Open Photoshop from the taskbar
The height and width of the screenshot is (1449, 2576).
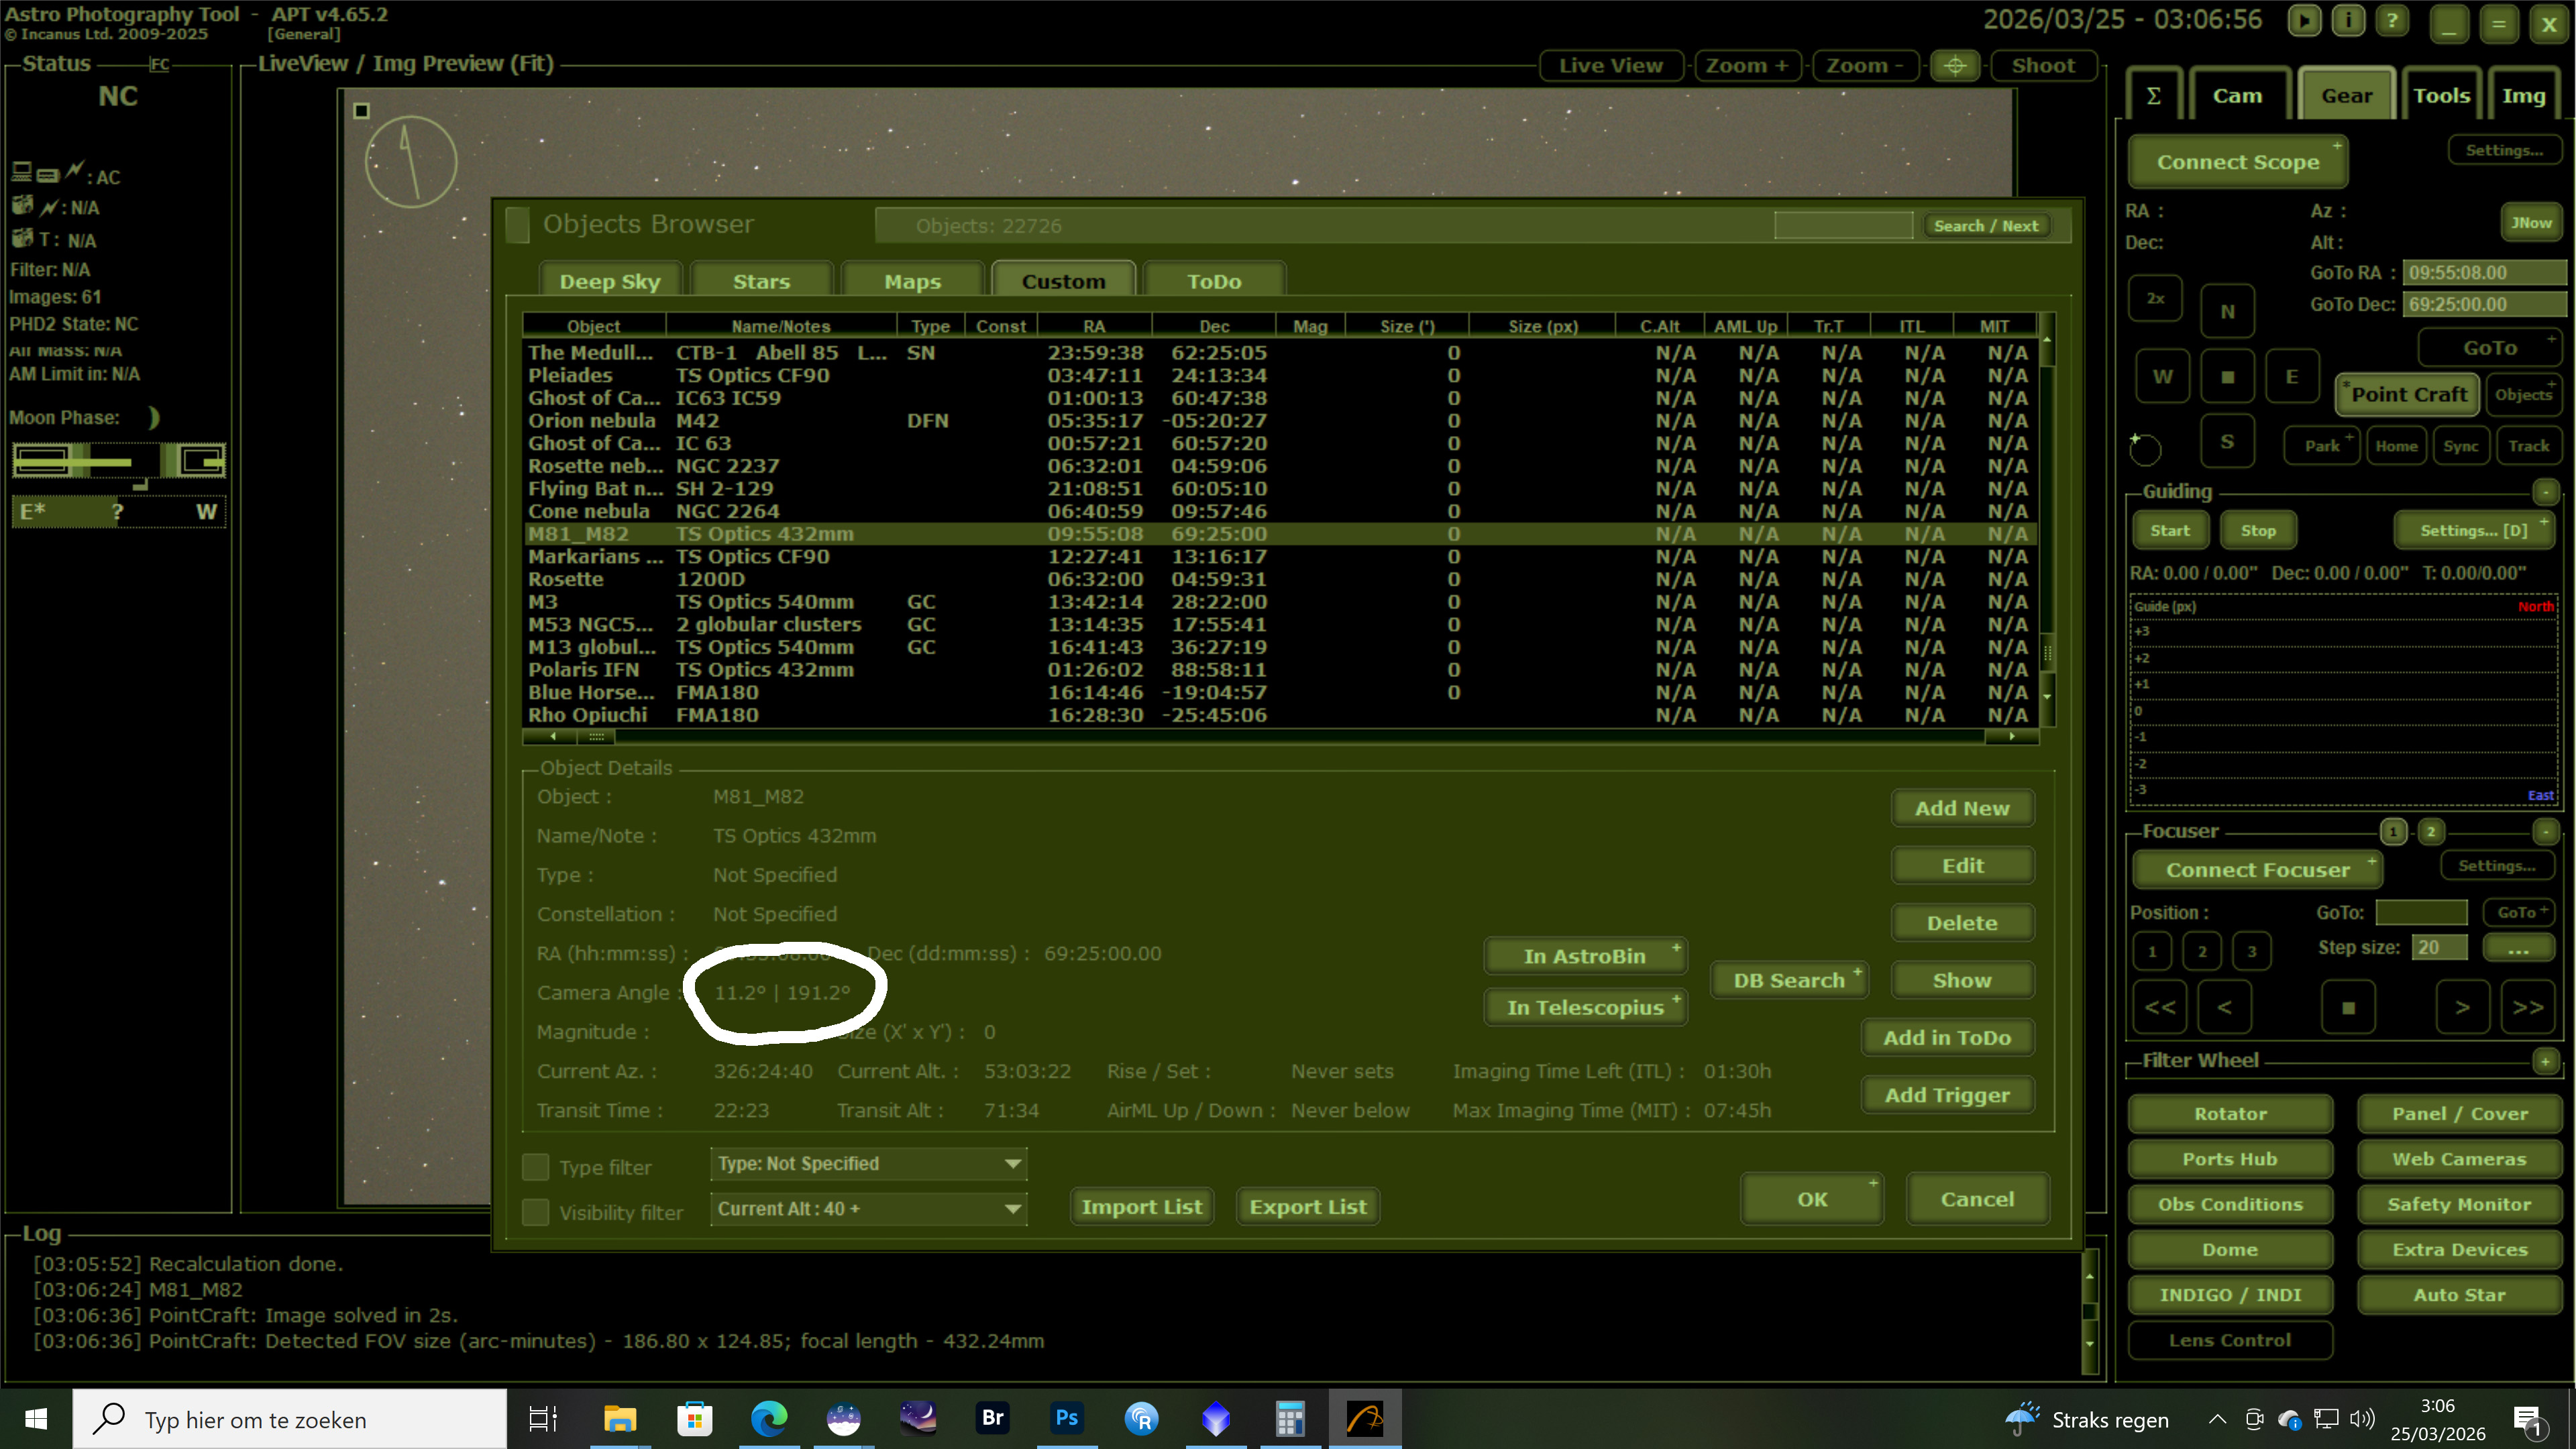coord(1066,1418)
